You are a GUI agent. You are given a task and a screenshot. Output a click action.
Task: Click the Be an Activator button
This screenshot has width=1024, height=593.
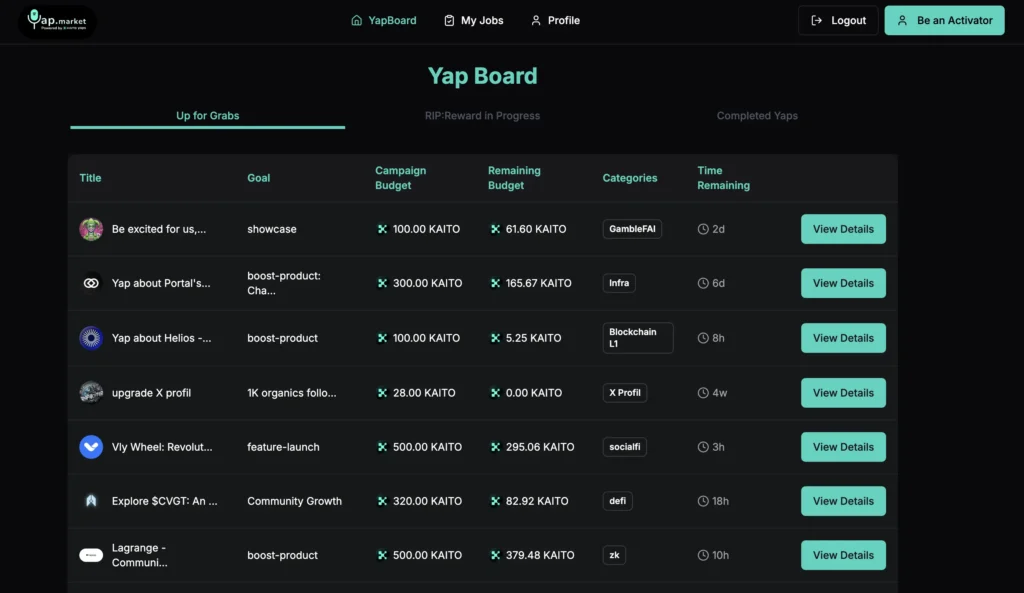coord(944,20)
